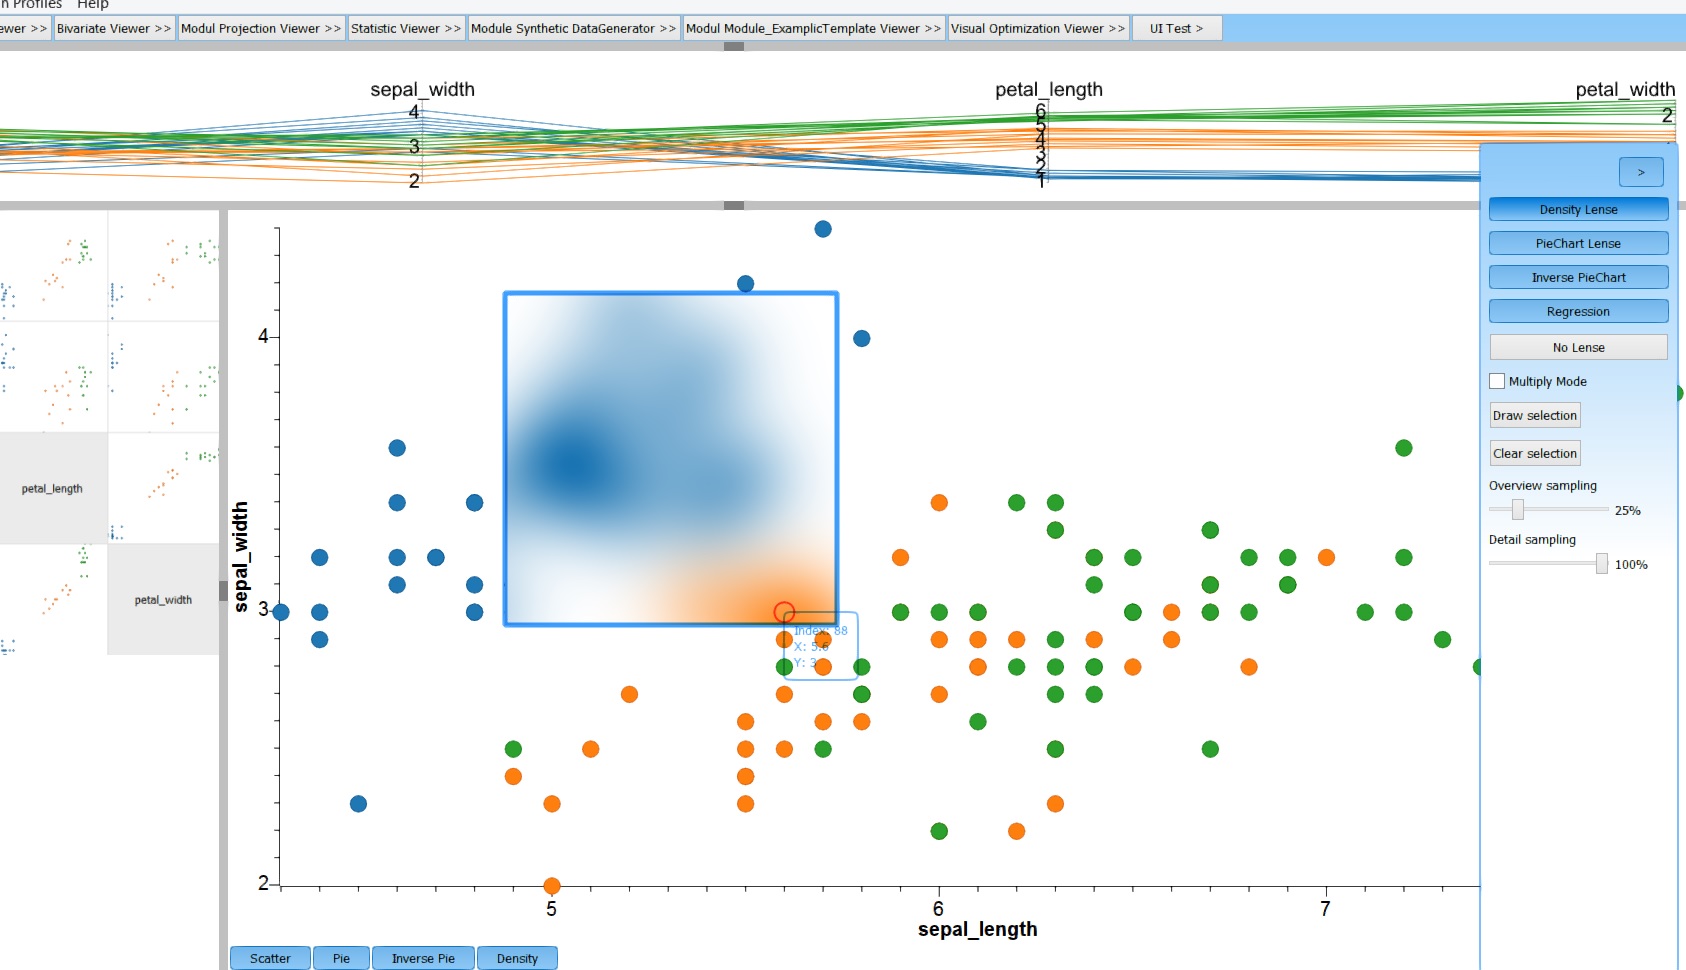This screenshot has width=1686, height=970.
Task: Select the PieChart Lense option
Action: [x=1578, y=243]
